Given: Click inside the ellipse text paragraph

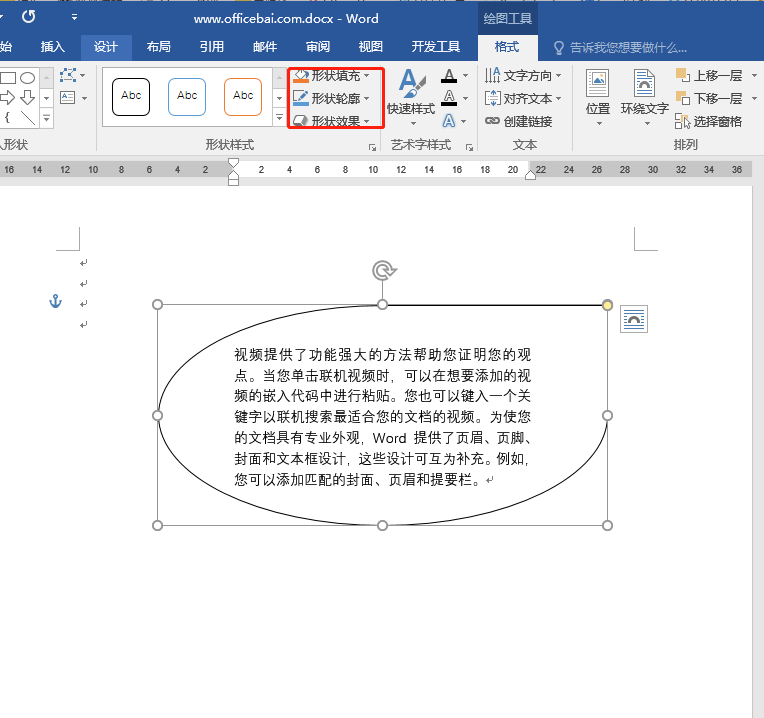Looking at the screenshot, I should coord(382,417).
